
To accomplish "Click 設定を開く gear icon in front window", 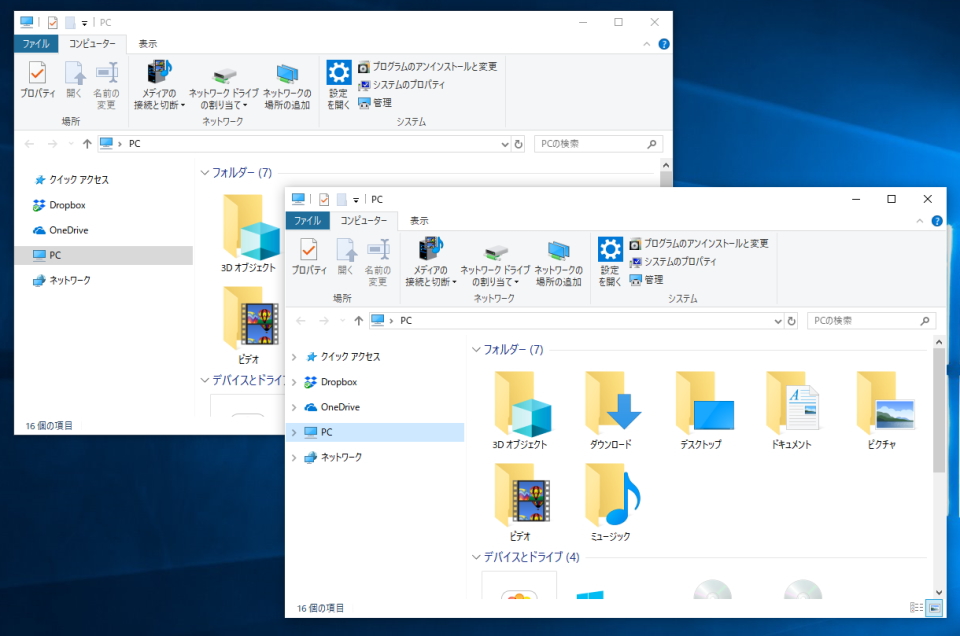I will tap(610, 261).
